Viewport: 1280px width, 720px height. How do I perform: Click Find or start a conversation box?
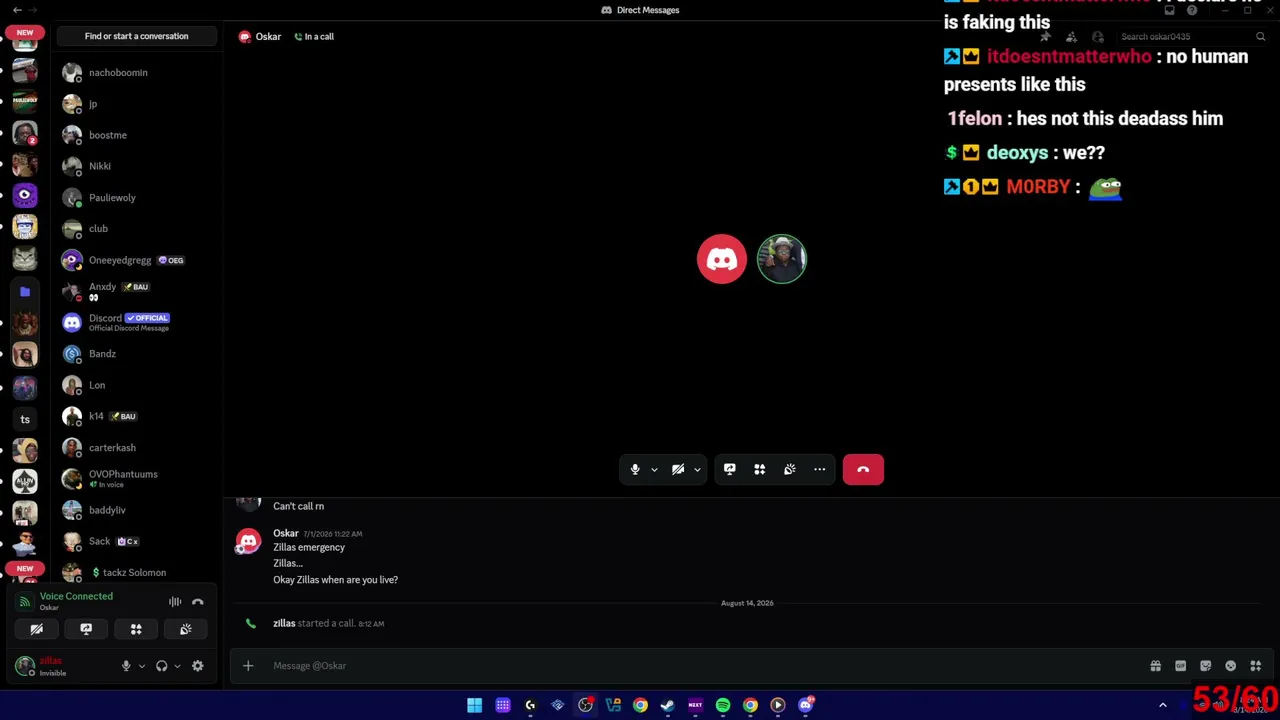click(x=136, y=36)
